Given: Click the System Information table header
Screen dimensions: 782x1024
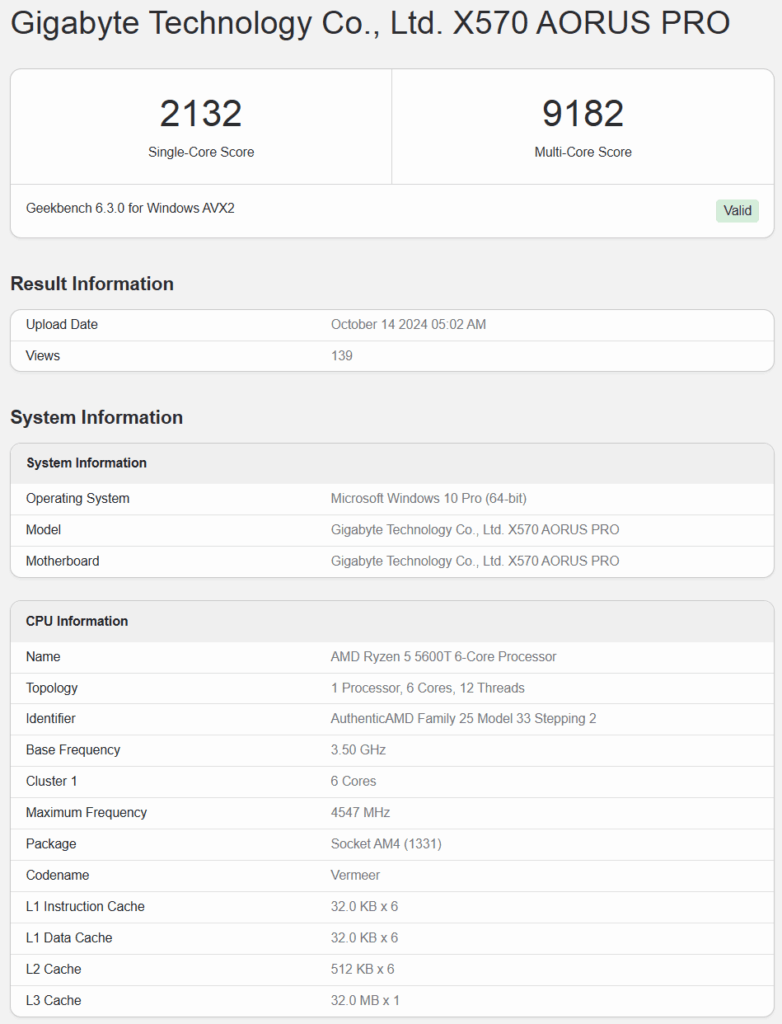Looking at the screenshot, I should point(86,463).
